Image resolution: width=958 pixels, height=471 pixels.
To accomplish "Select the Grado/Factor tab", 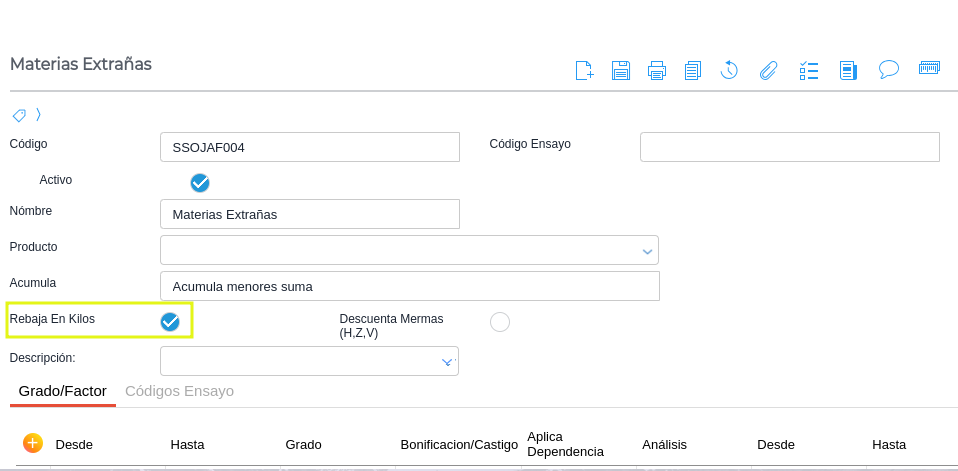I will point(63,391).
